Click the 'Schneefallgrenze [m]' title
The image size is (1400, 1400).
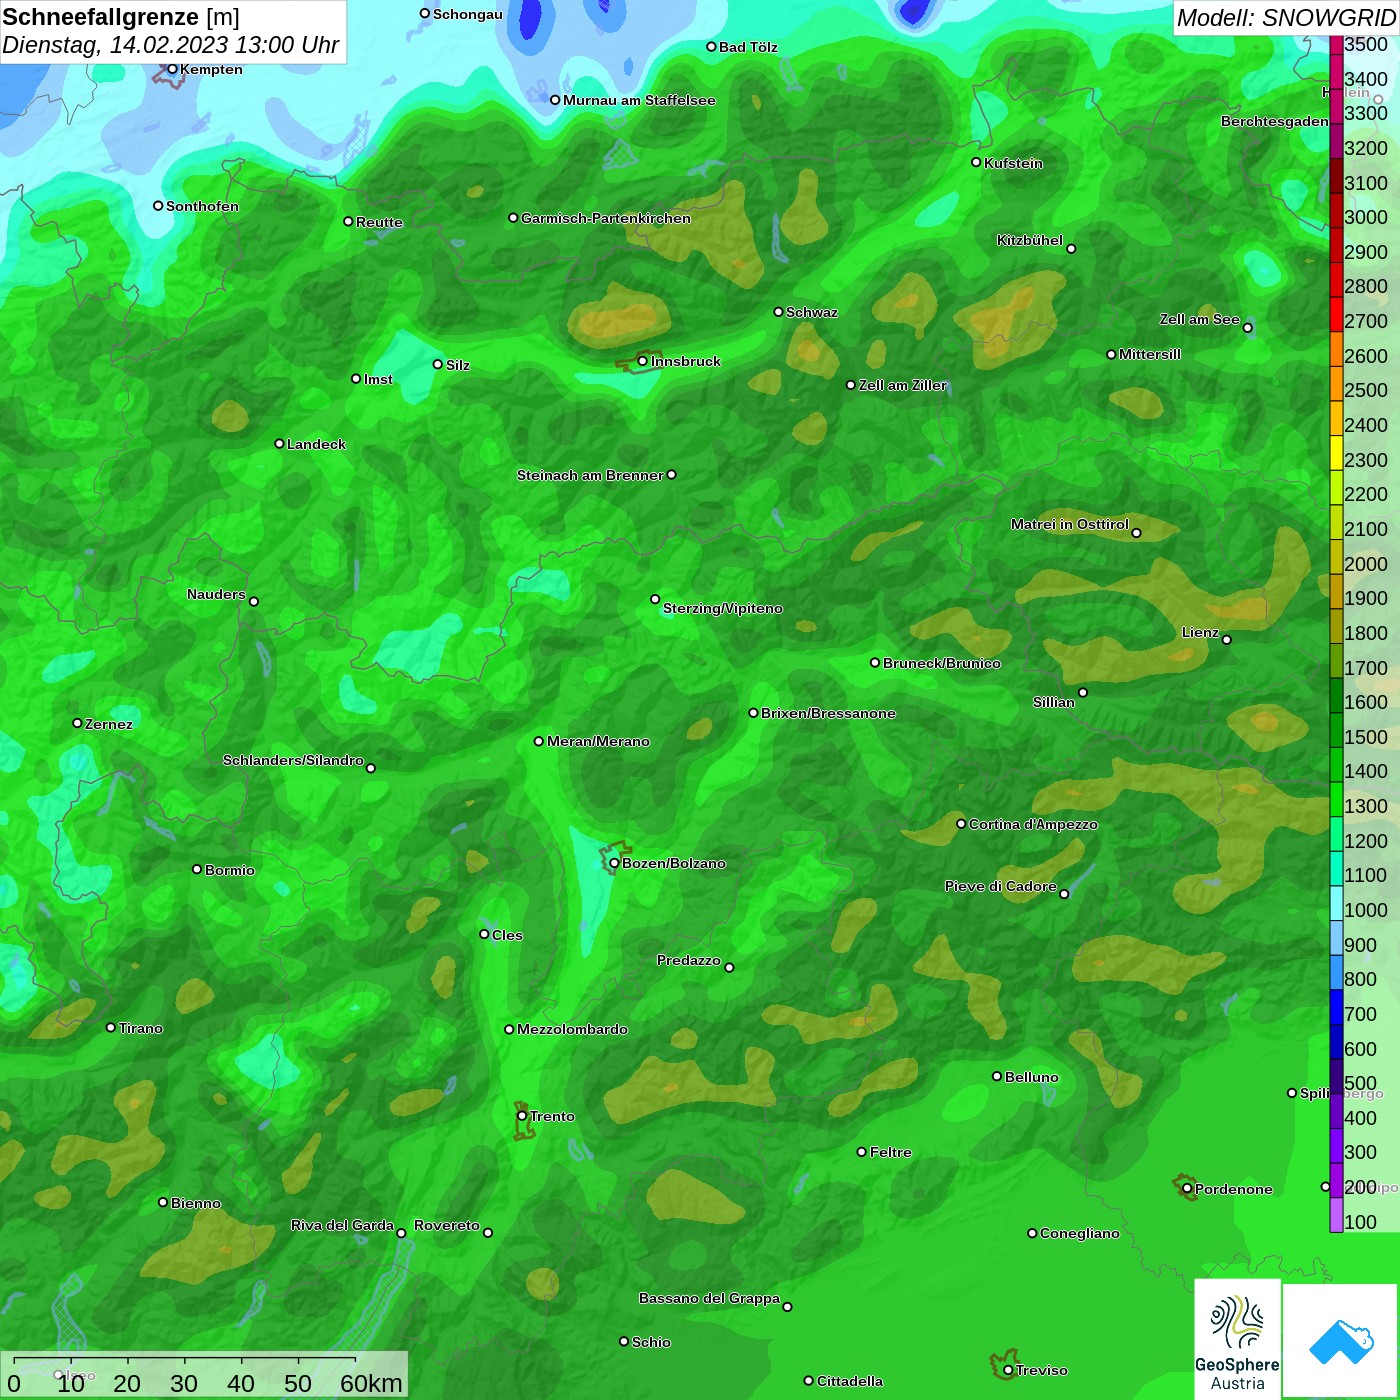(121, 17)
